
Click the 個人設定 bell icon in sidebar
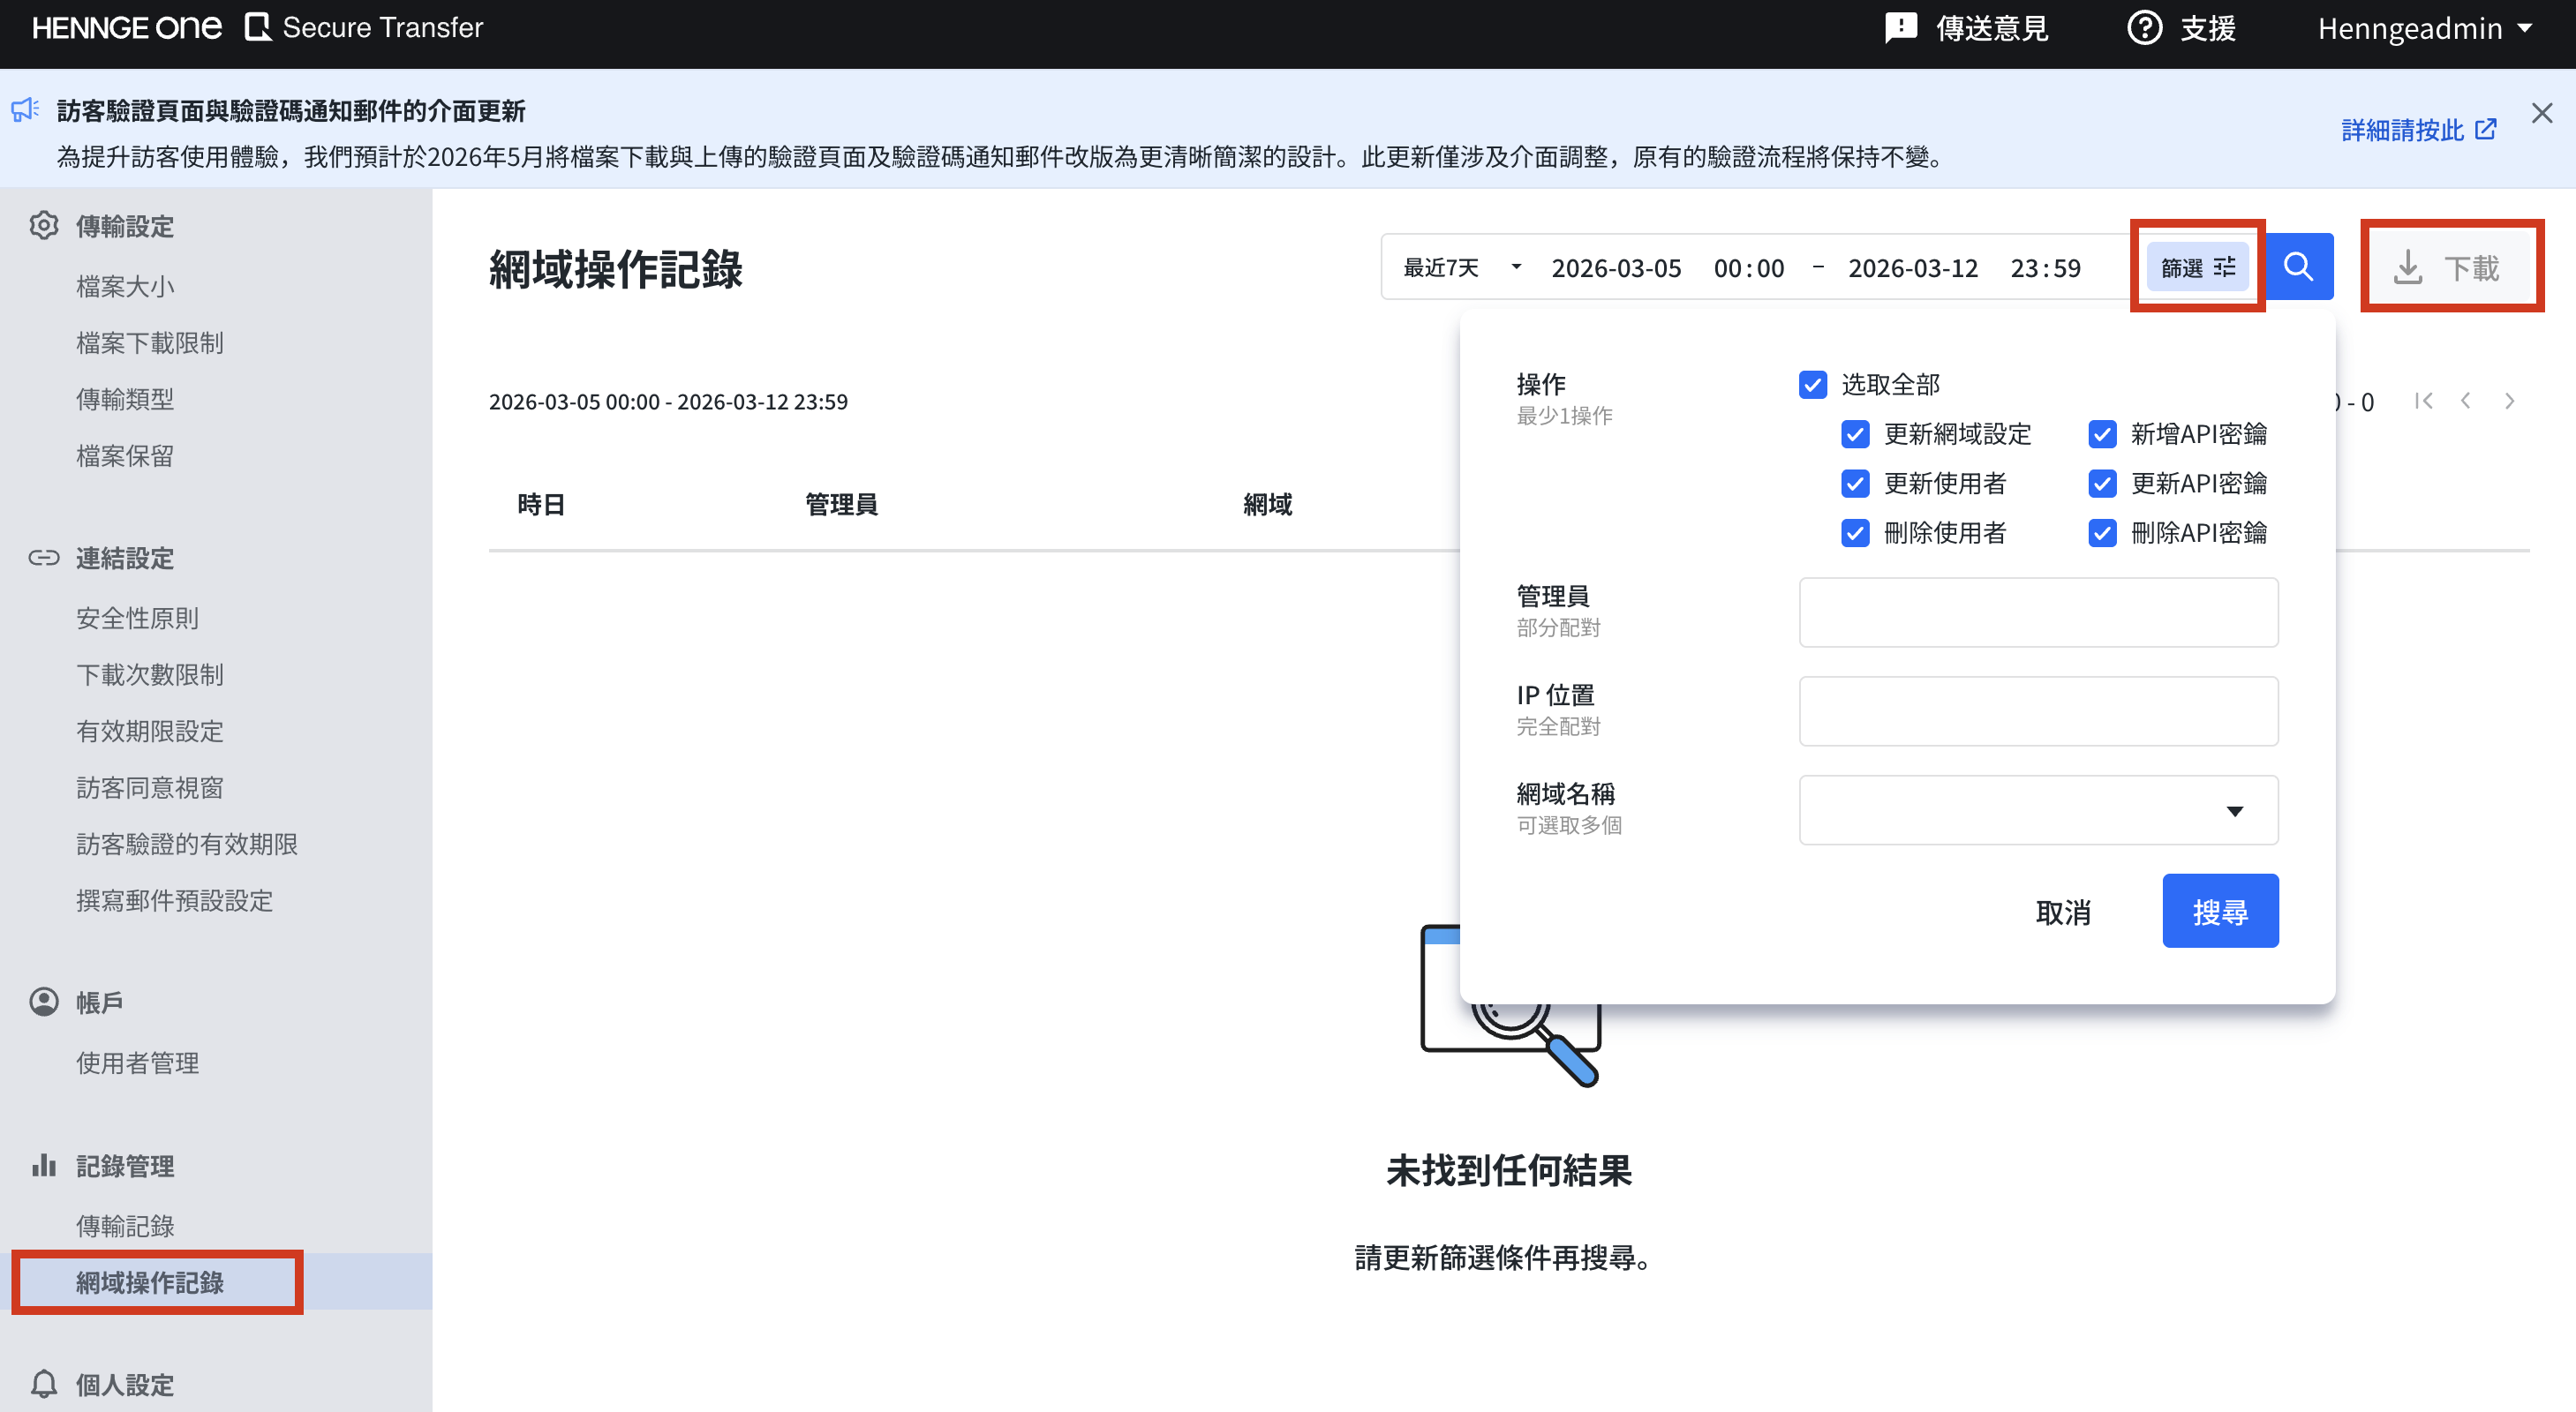click(x=44, y=1384)
